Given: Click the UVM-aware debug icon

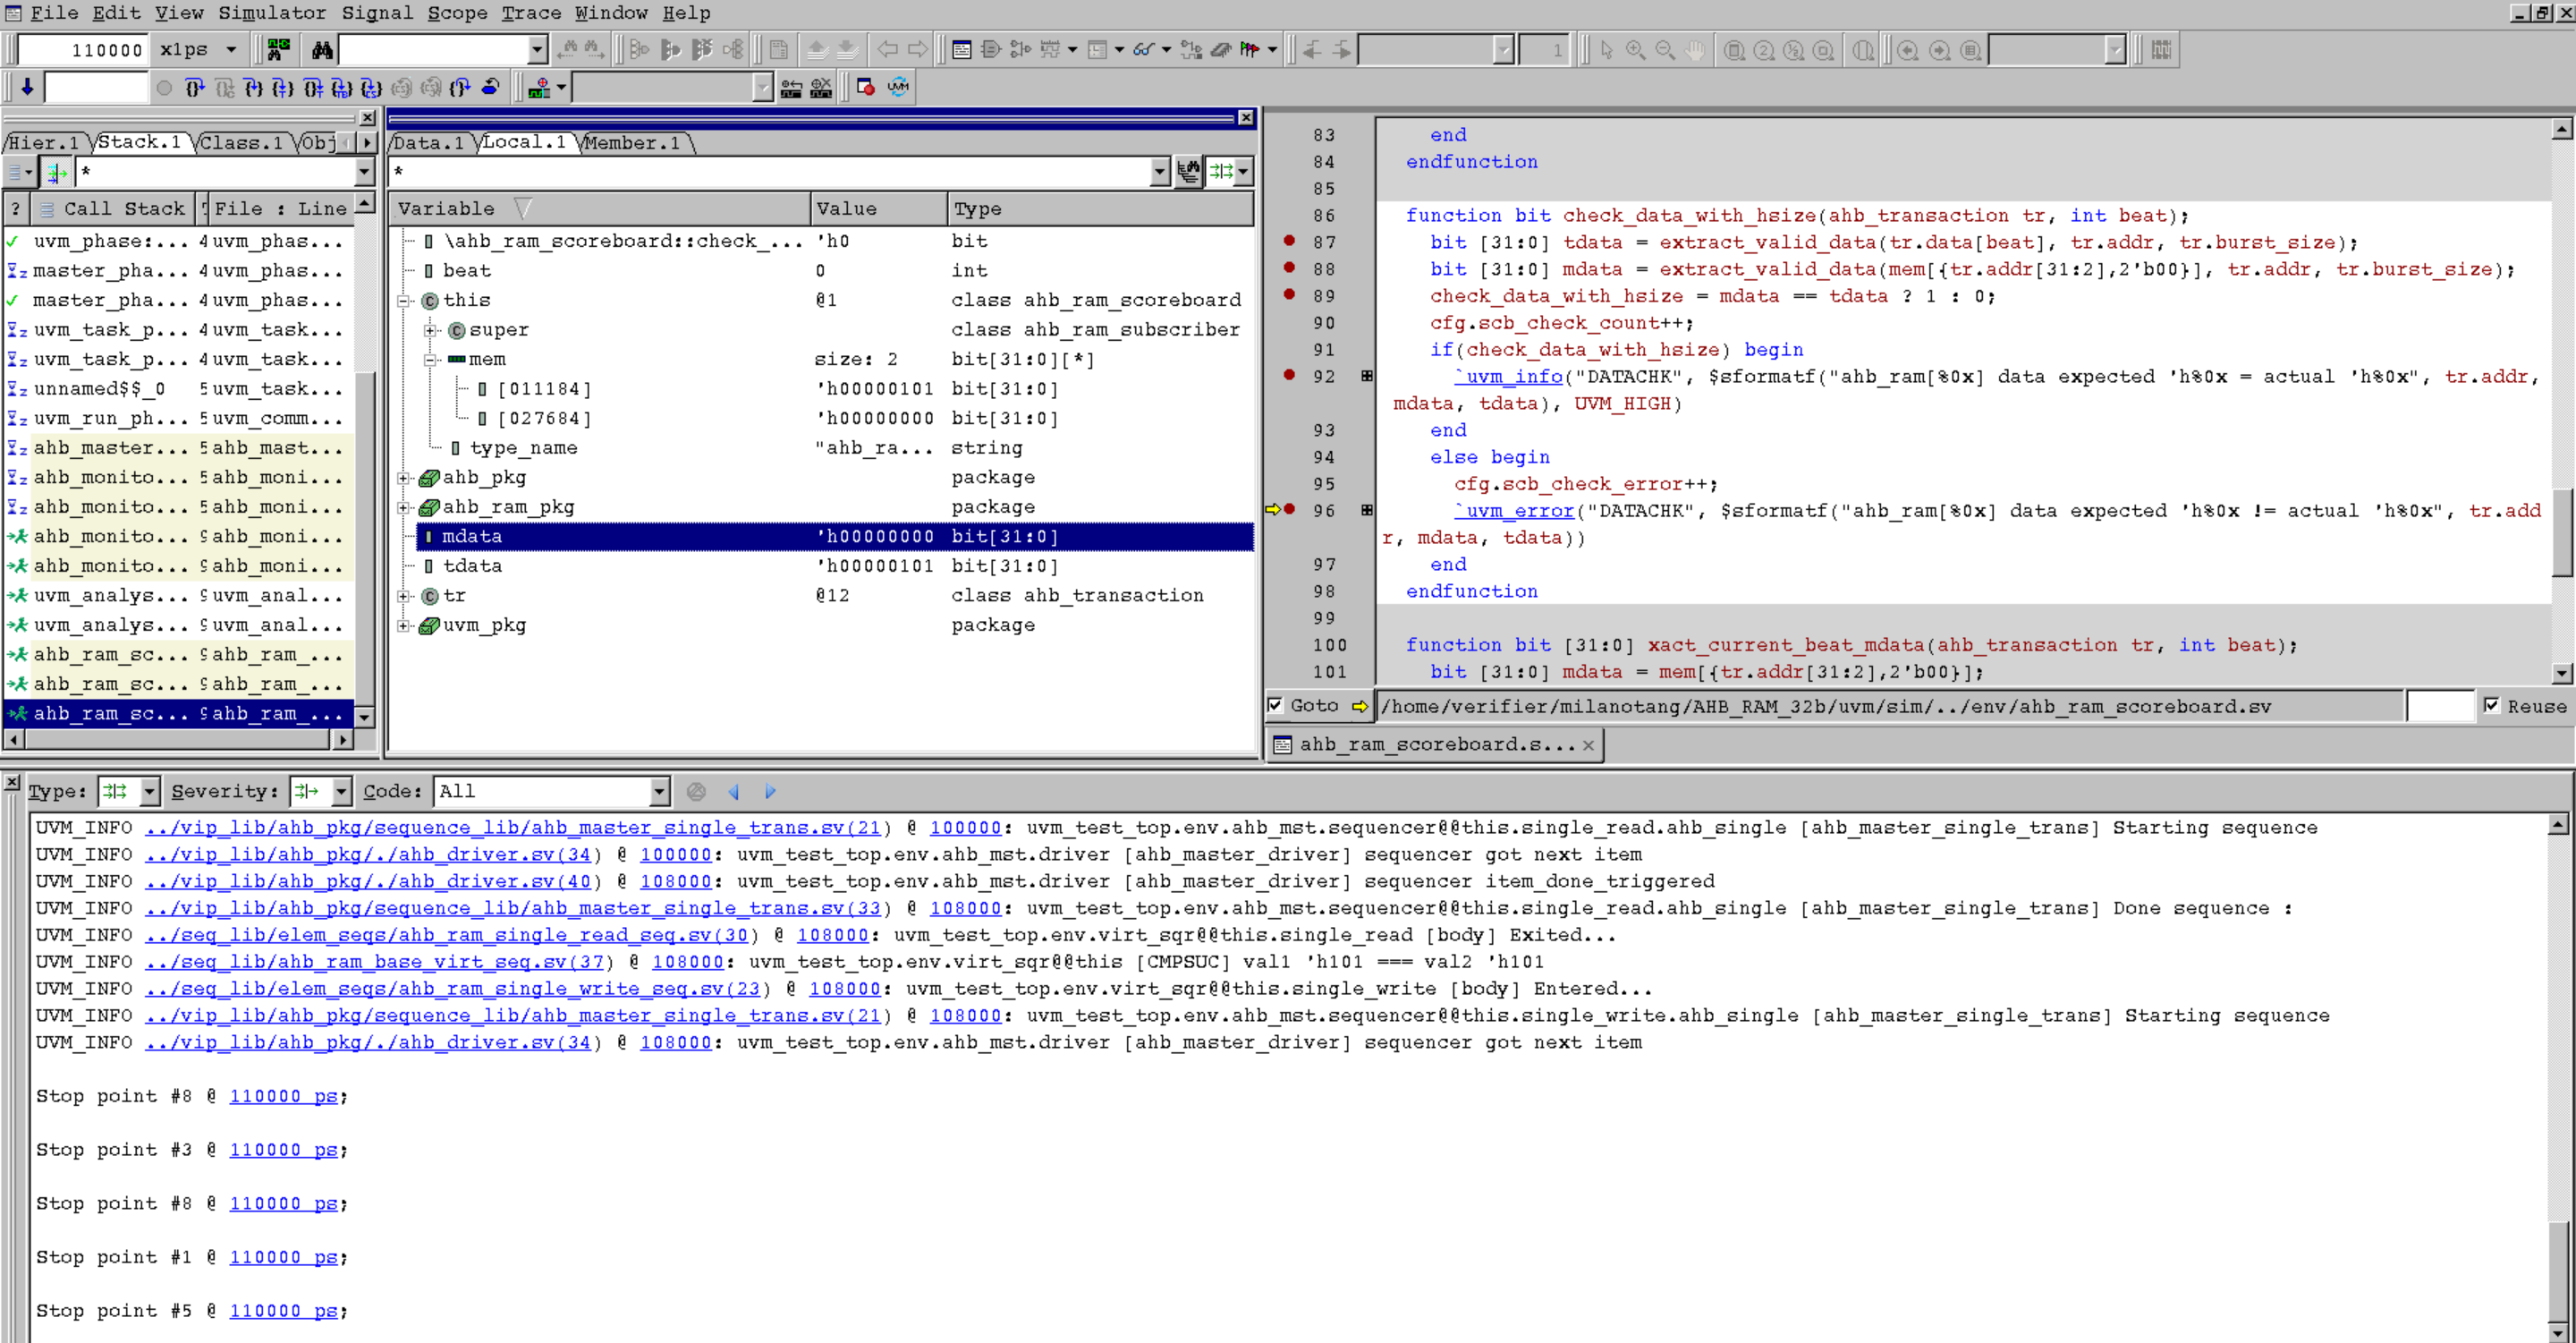Looking at the screenshot, I should [x=898, y=88].
